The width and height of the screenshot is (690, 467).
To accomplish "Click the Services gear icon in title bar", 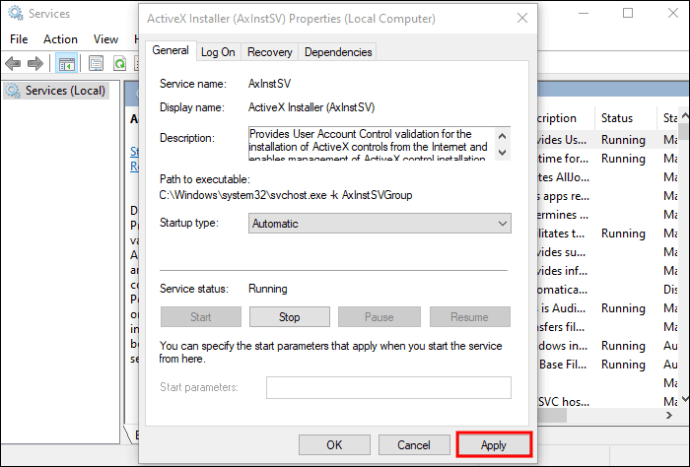I will [16, 13].
